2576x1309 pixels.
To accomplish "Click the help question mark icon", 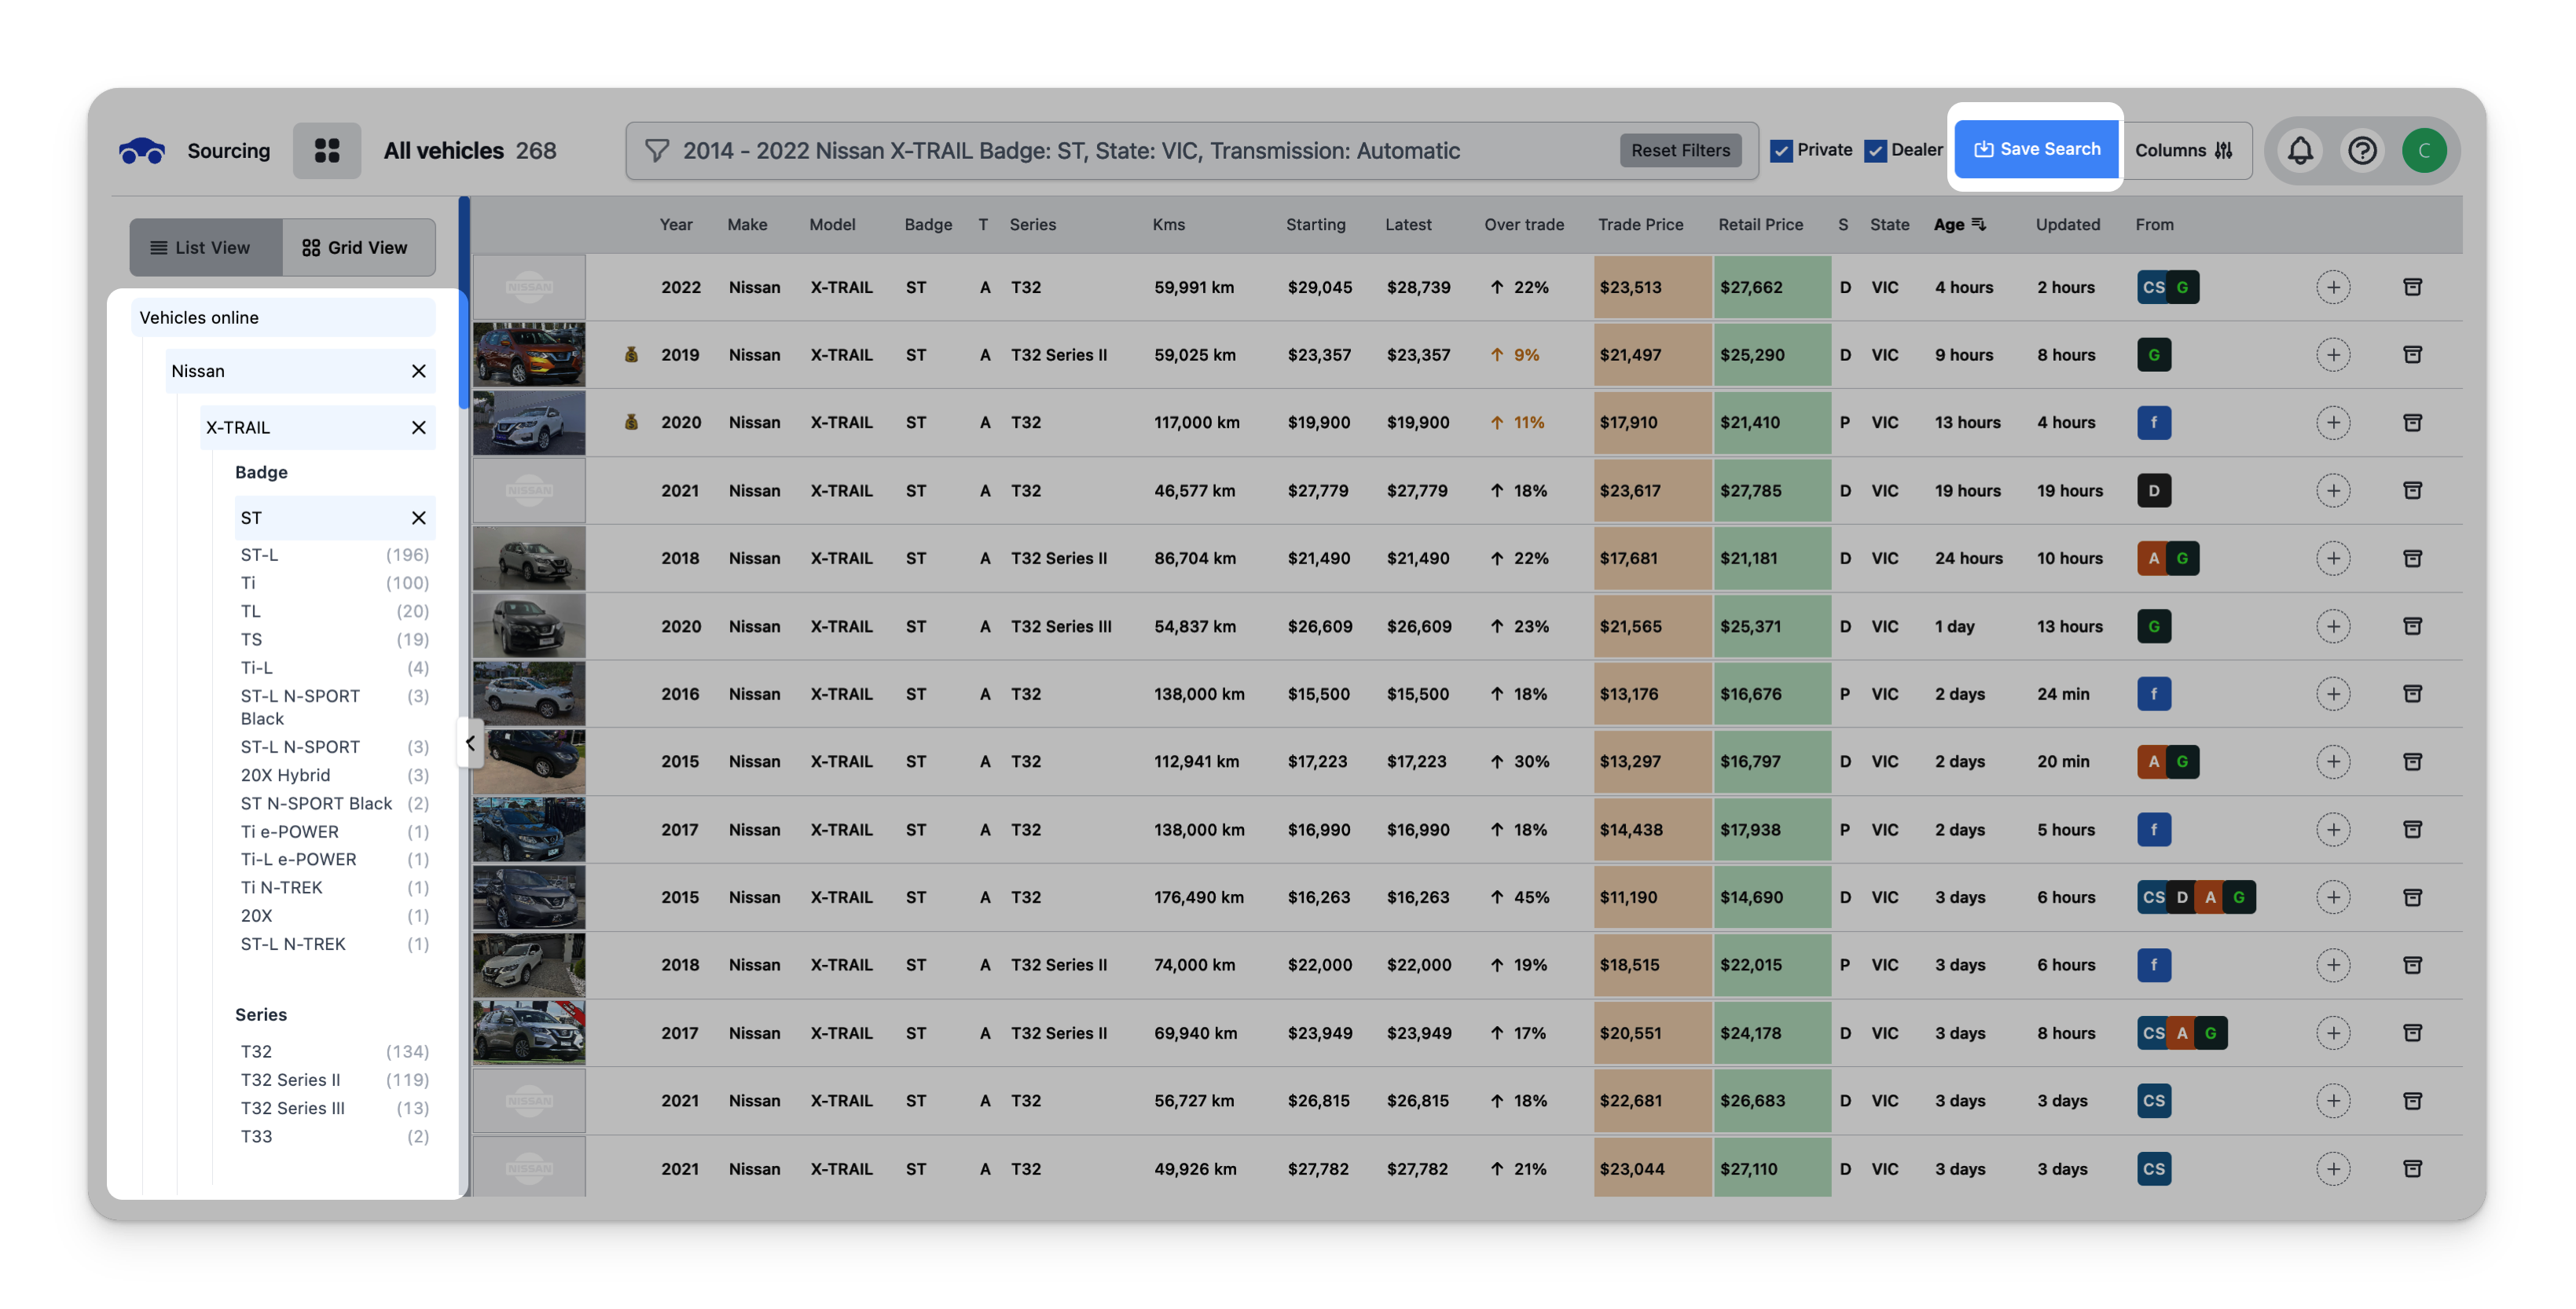I will coord(2362,151).
